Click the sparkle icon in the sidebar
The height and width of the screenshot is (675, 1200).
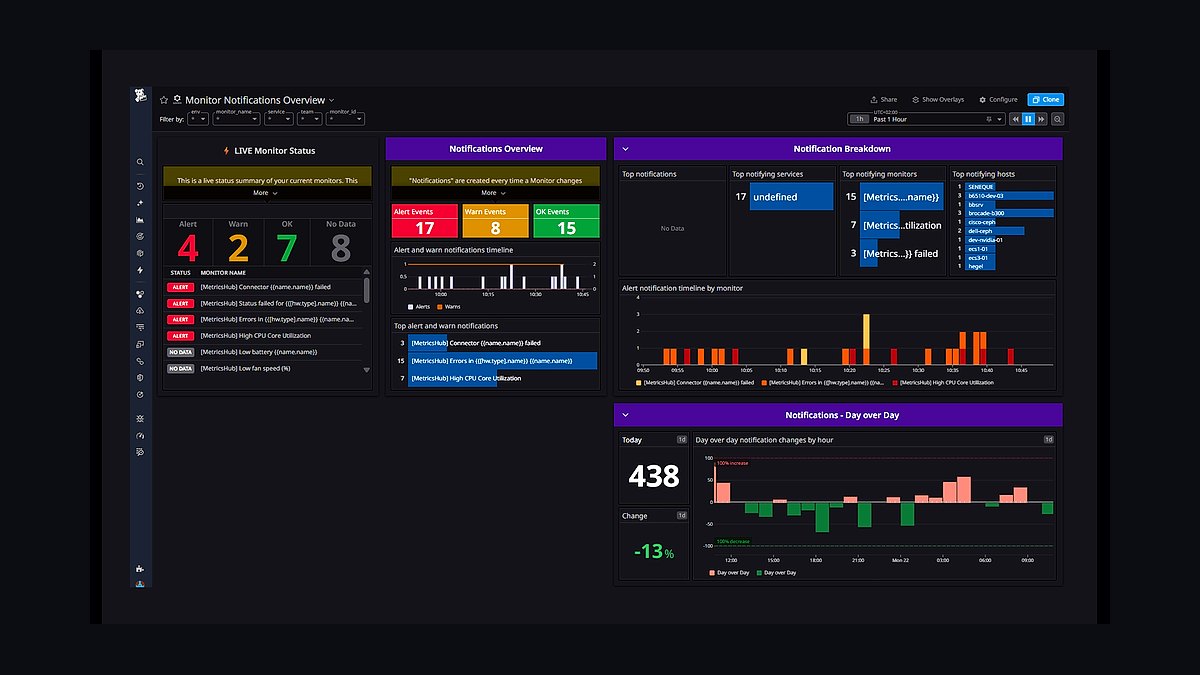[140, 203]
